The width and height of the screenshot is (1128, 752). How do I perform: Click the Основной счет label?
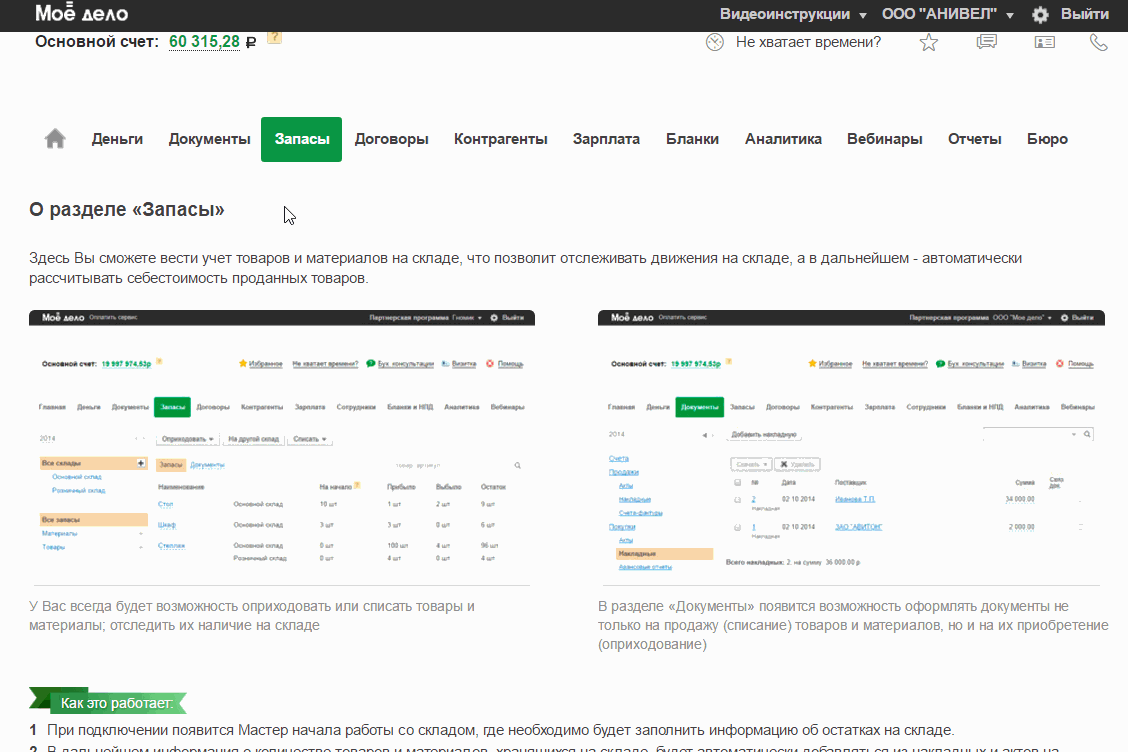pos(97,42)
